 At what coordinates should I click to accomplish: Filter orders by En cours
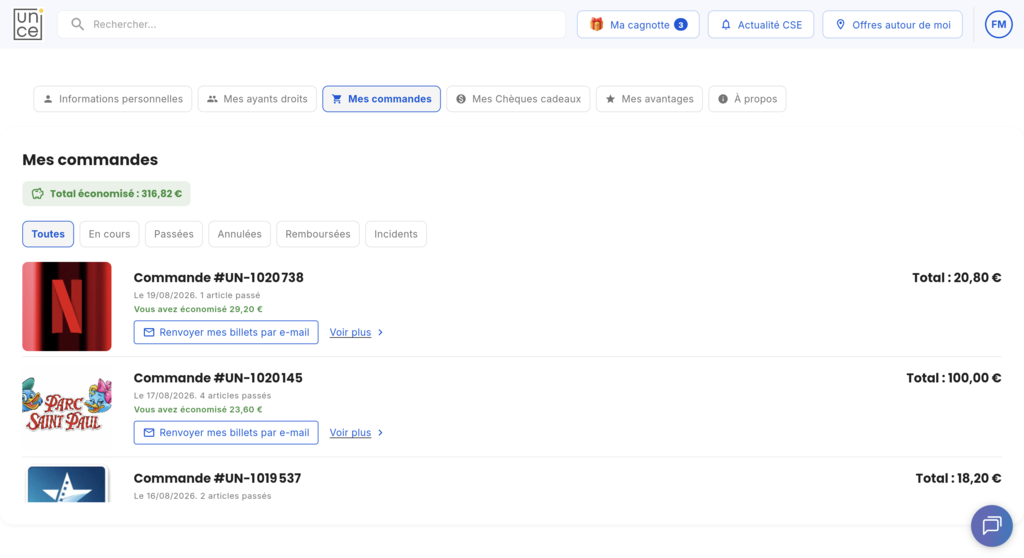[x=109, y=234]
